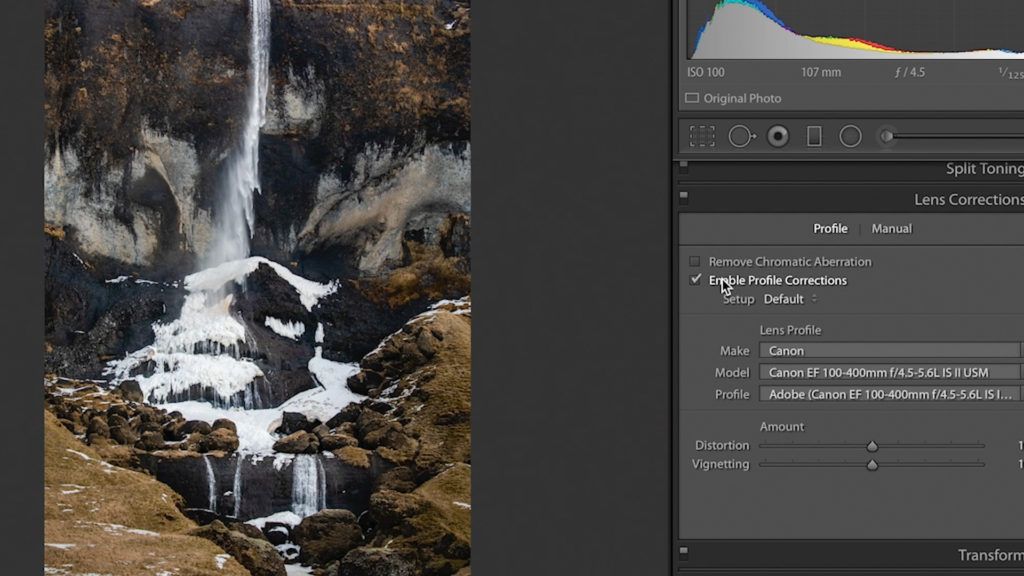Select the Spot Removal tool
The height and width of the screenshot is (576, 1024).
click(742, 135)
